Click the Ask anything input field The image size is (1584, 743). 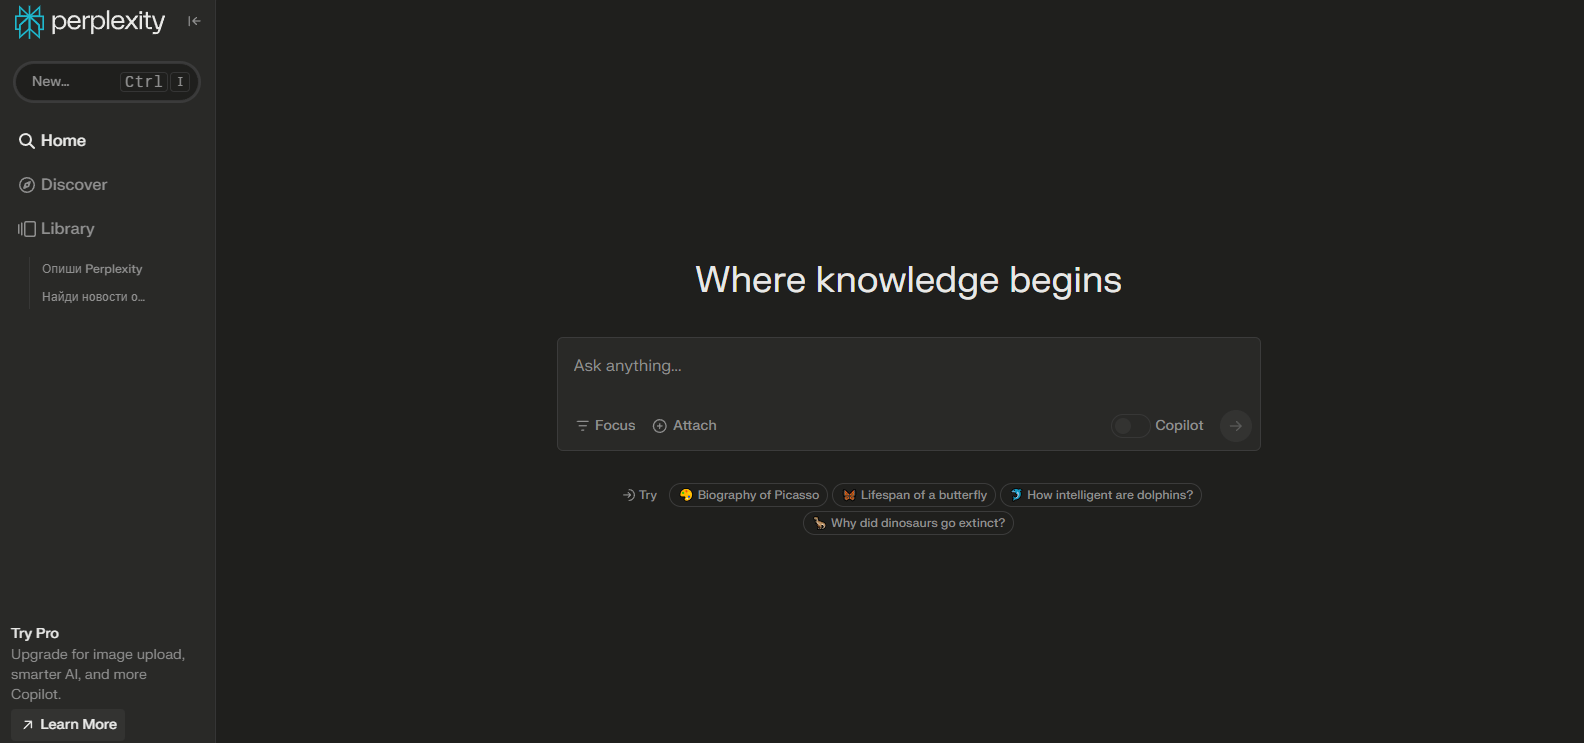tap(908, 366)
